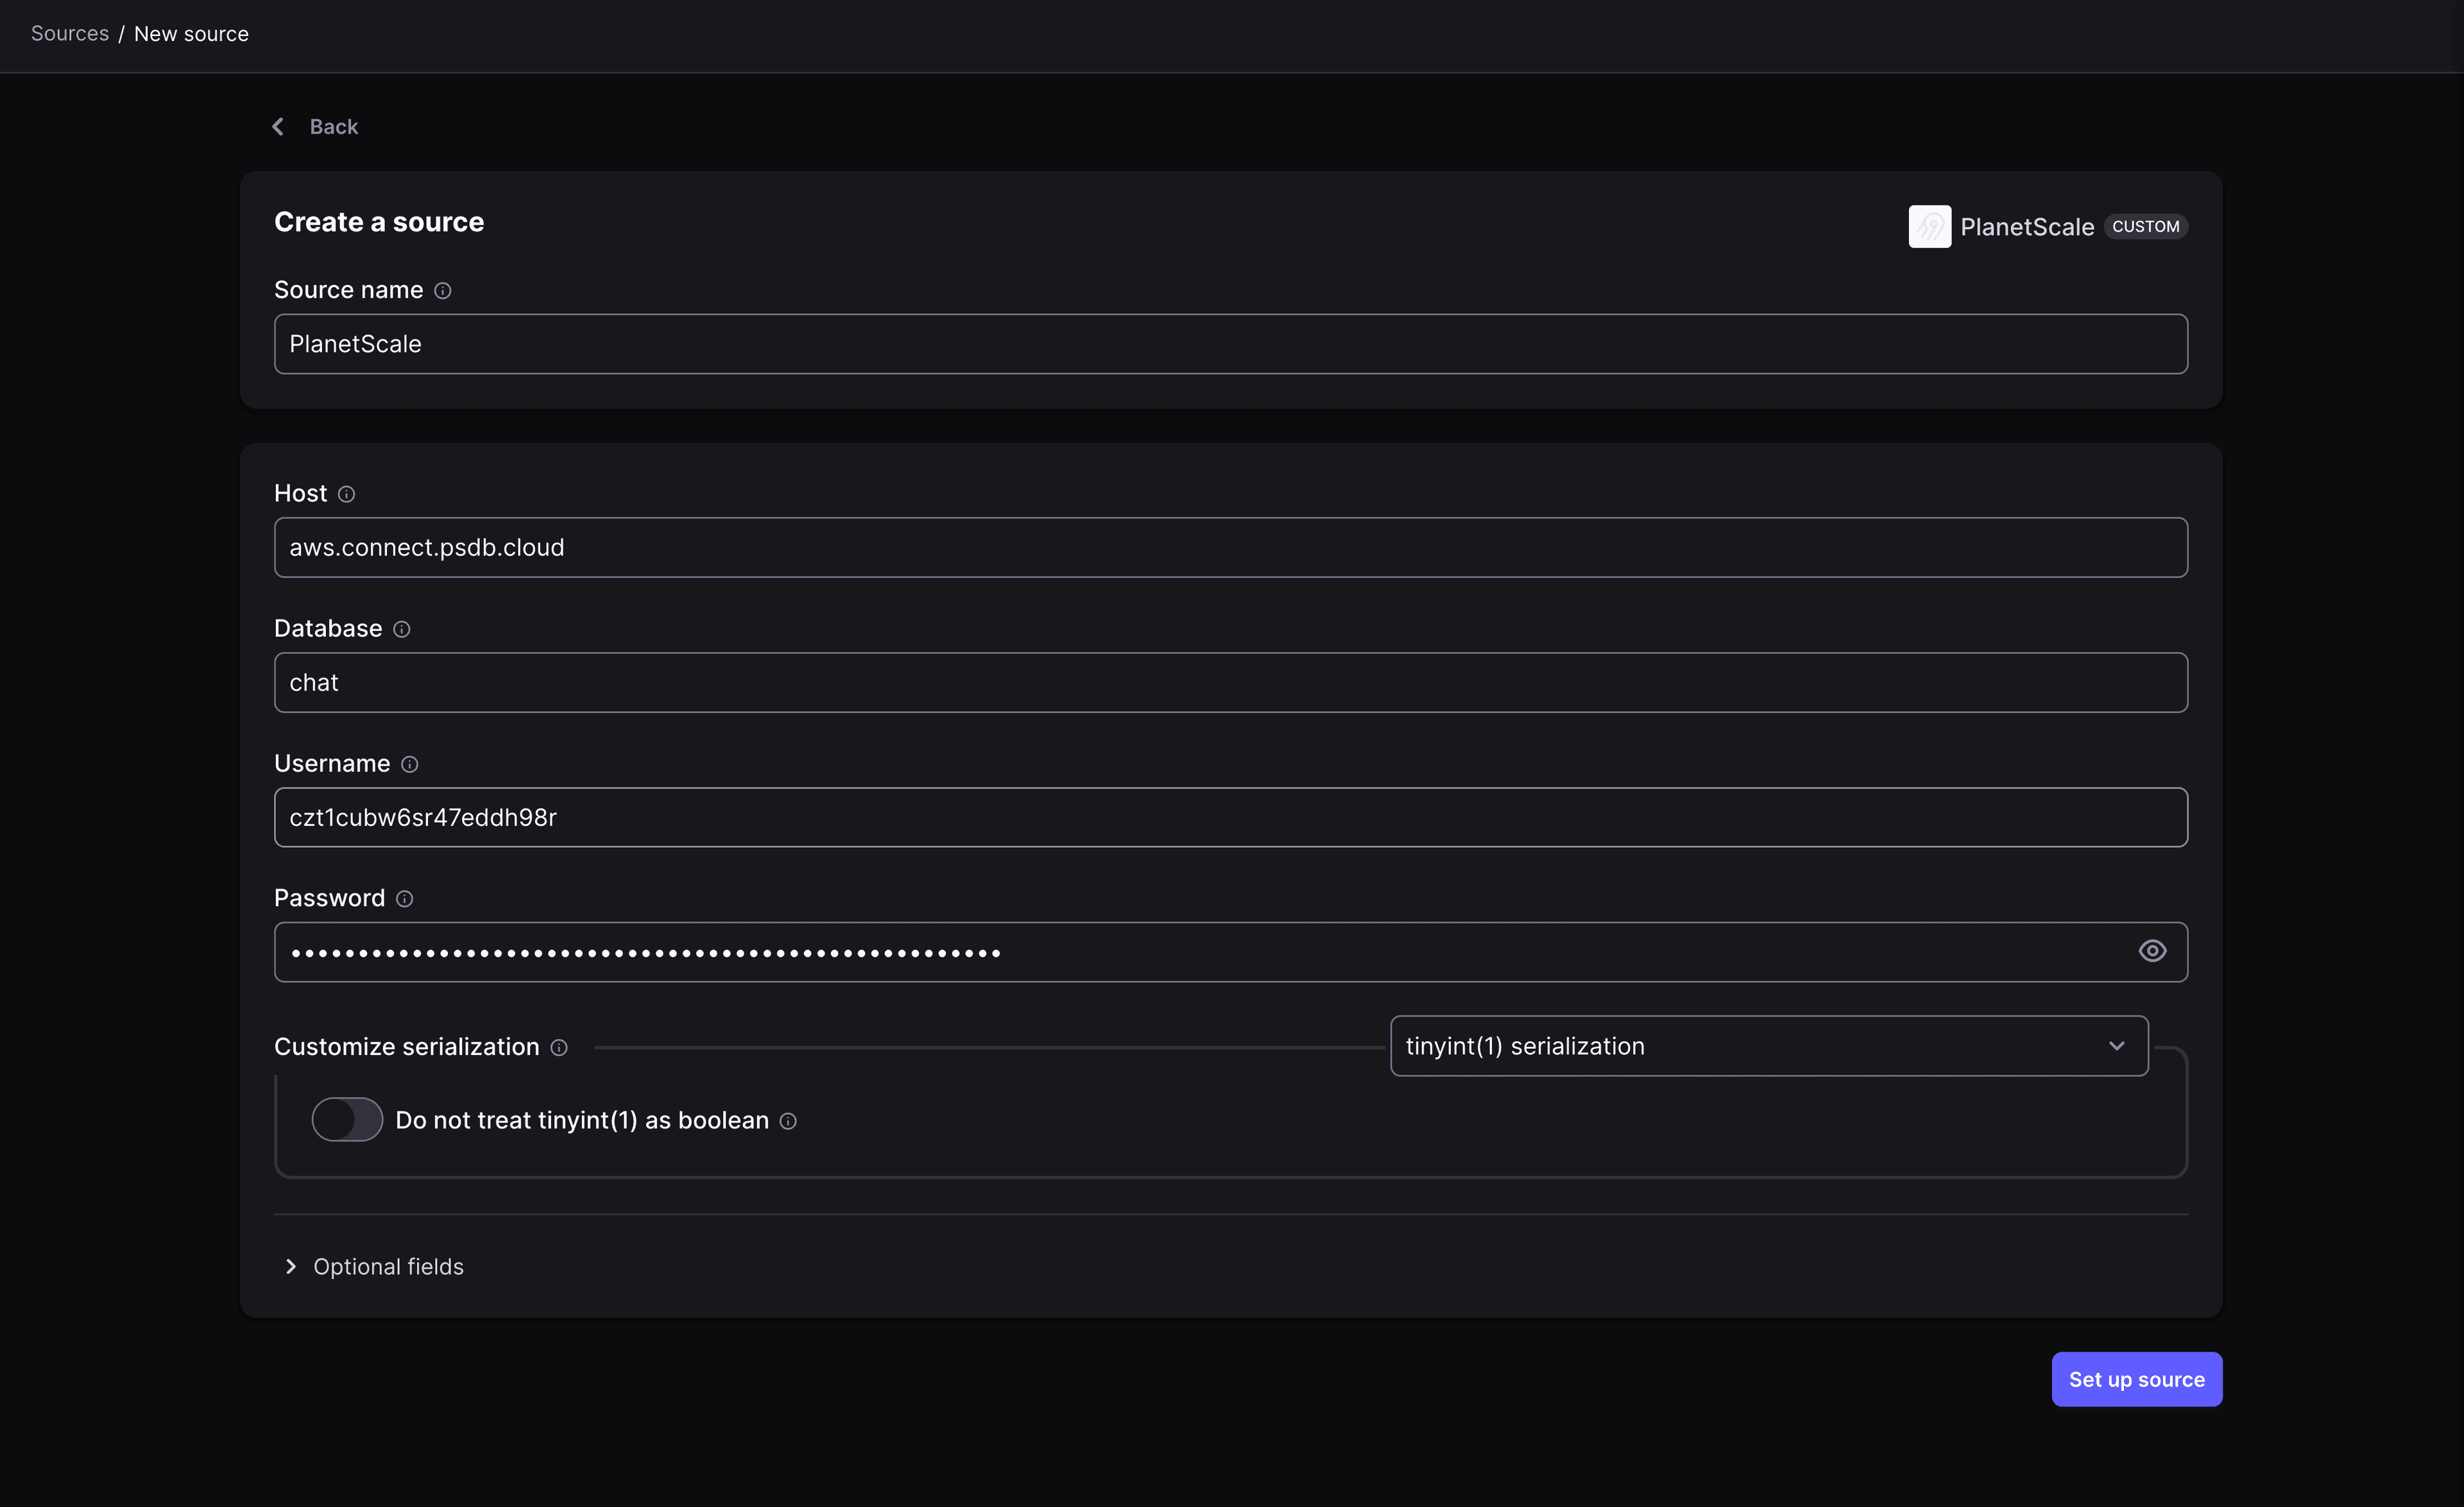Focus the Password input field
2464x1507 pixels.
pos(1230,952)
